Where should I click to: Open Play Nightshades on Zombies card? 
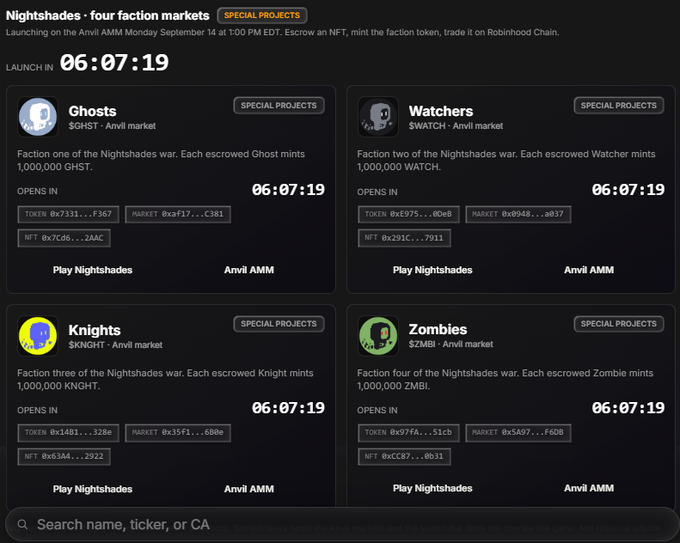click(432, 488)
